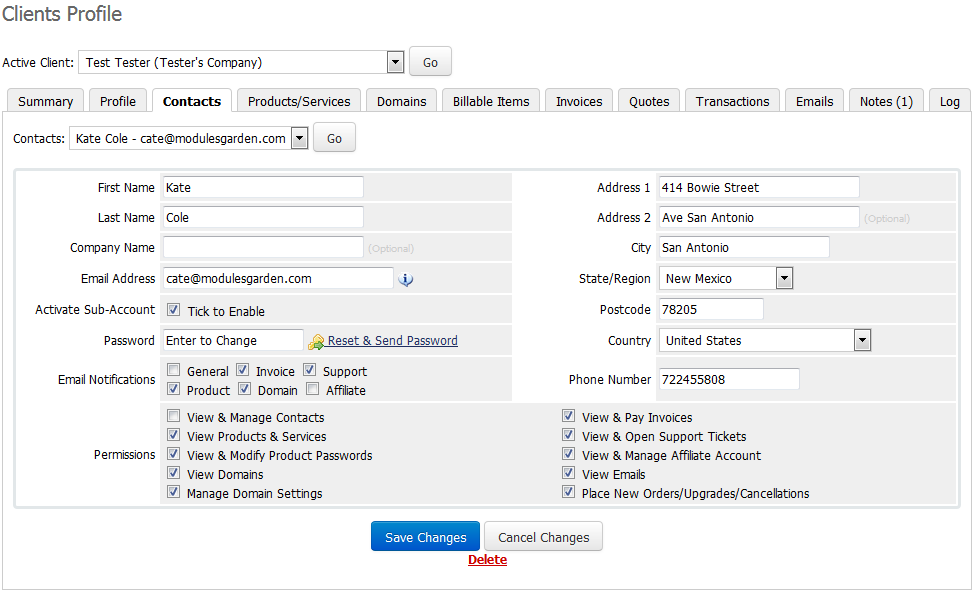
Task: Open the Log tab
Action: 950,101
